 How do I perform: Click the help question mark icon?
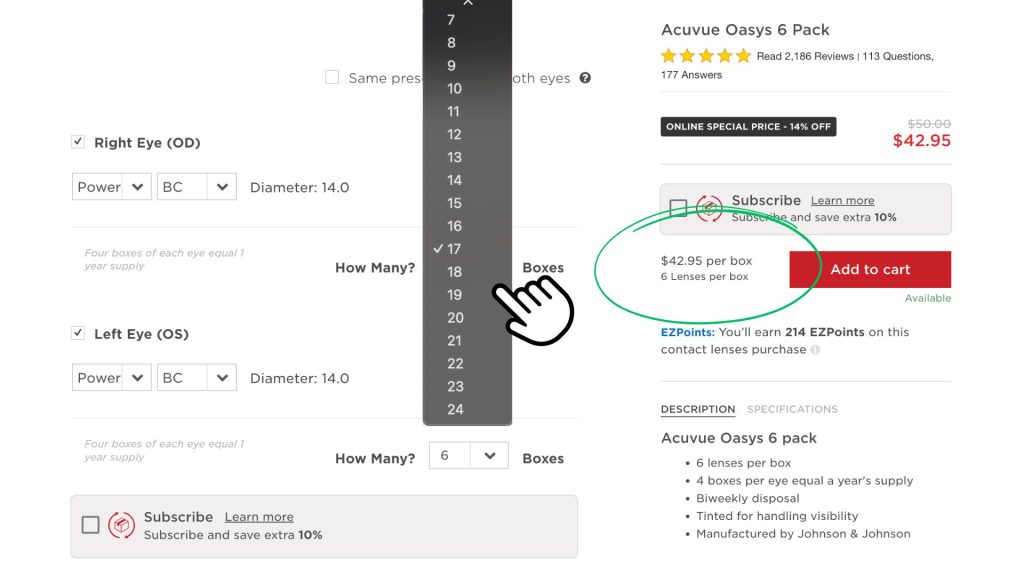(585, 78)
